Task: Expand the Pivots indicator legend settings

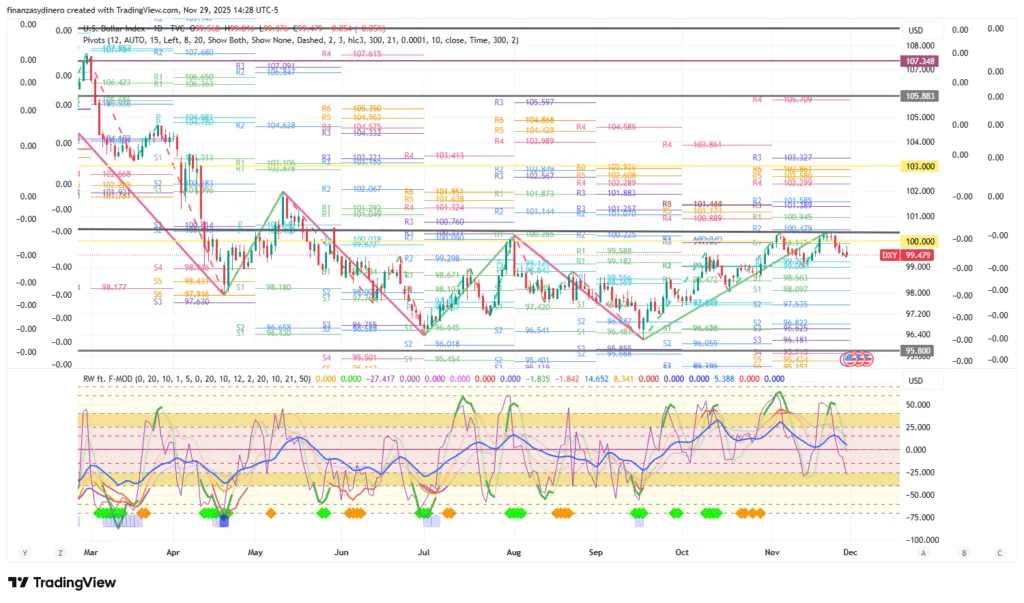Action: (x=300, y=40)
